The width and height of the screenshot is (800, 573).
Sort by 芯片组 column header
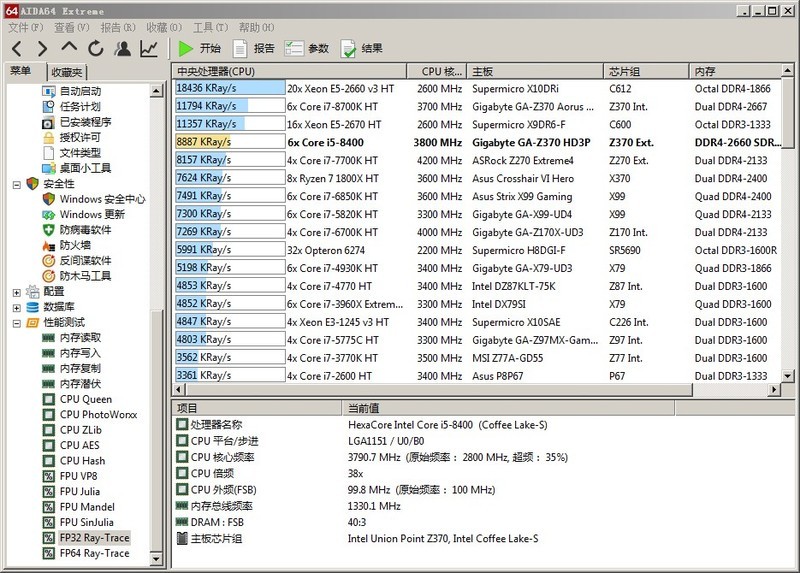[646, 71]
